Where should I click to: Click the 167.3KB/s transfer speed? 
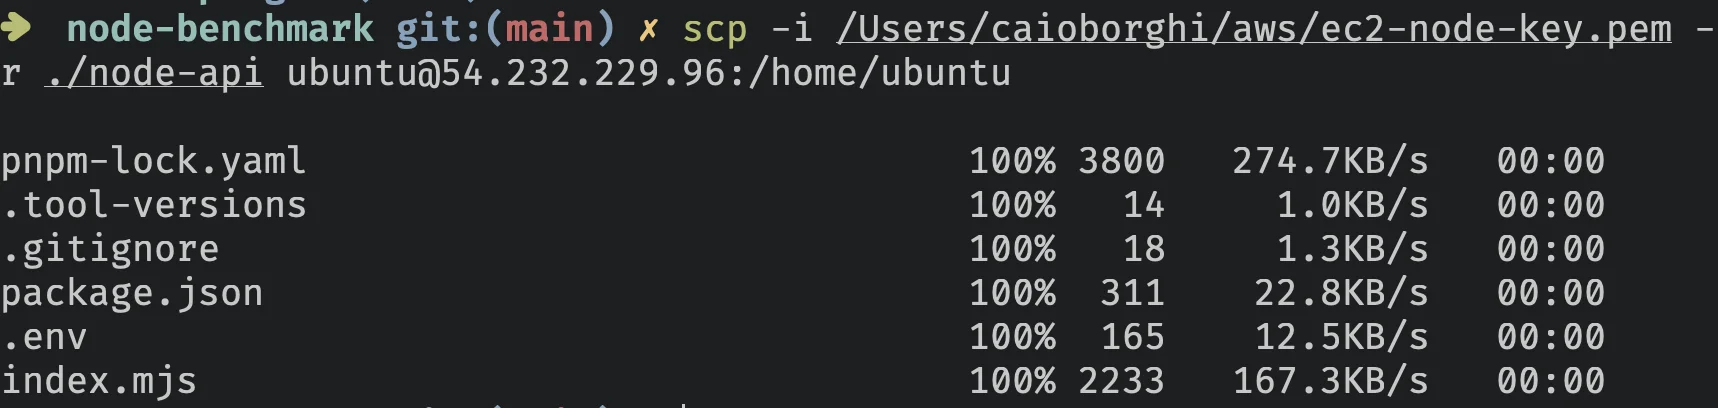point(1330,381)
